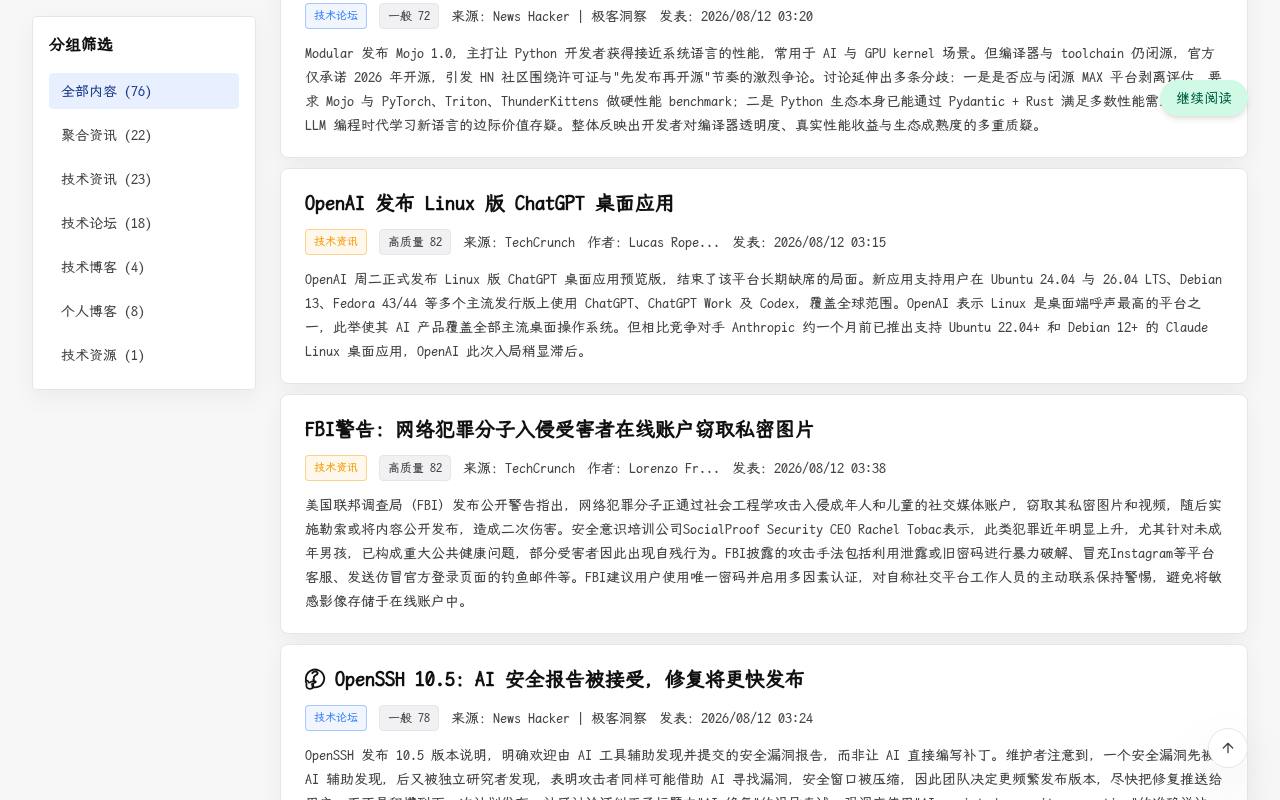Image resolution: width=1280 pixels, height=800 pixels.
Task: Click the 发表: 2026/08/12 03:38 timestamp
Action: 809,468
